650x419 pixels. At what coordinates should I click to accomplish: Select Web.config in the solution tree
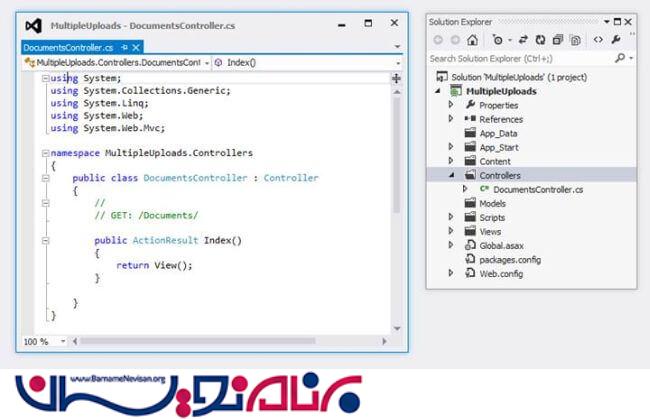click(x=502, y=273)
